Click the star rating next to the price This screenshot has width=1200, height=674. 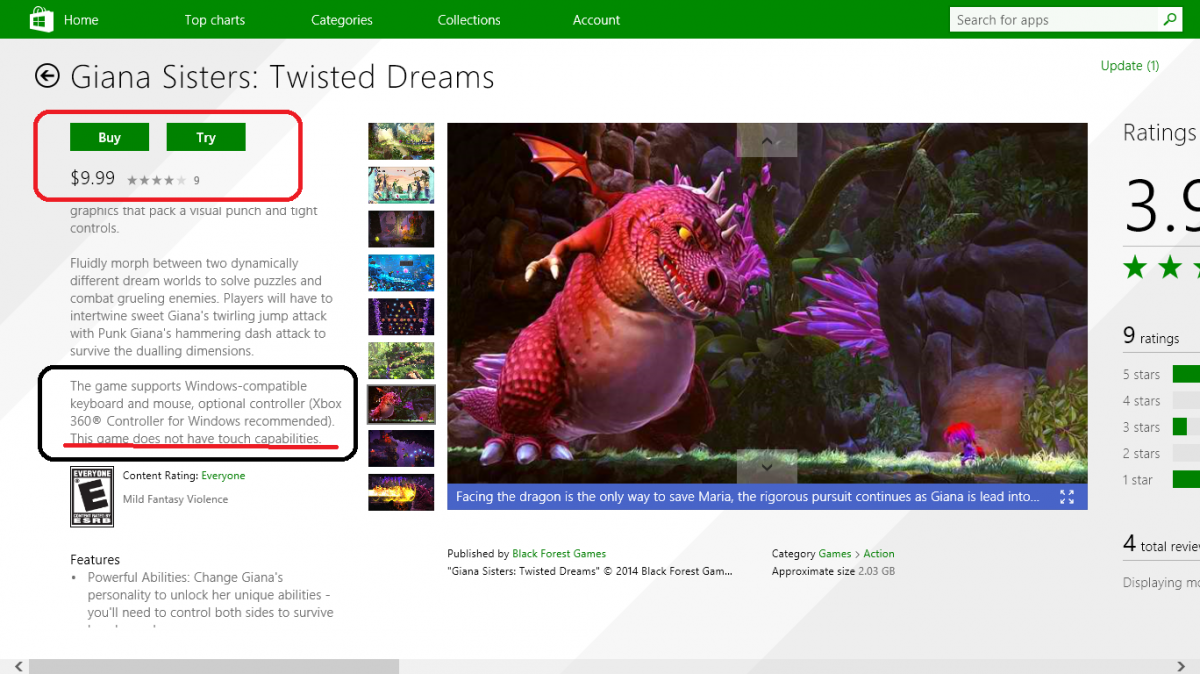click(x=156, y=180)
